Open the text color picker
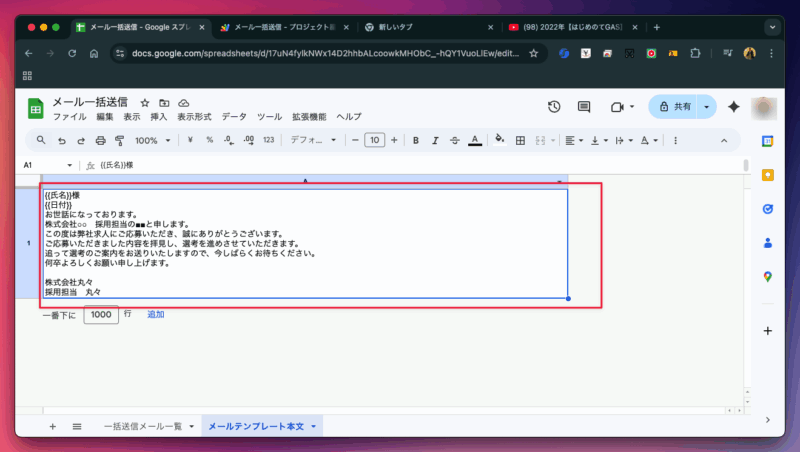The width and height of the screenshot is (800, 452). (x=474, y=140)
